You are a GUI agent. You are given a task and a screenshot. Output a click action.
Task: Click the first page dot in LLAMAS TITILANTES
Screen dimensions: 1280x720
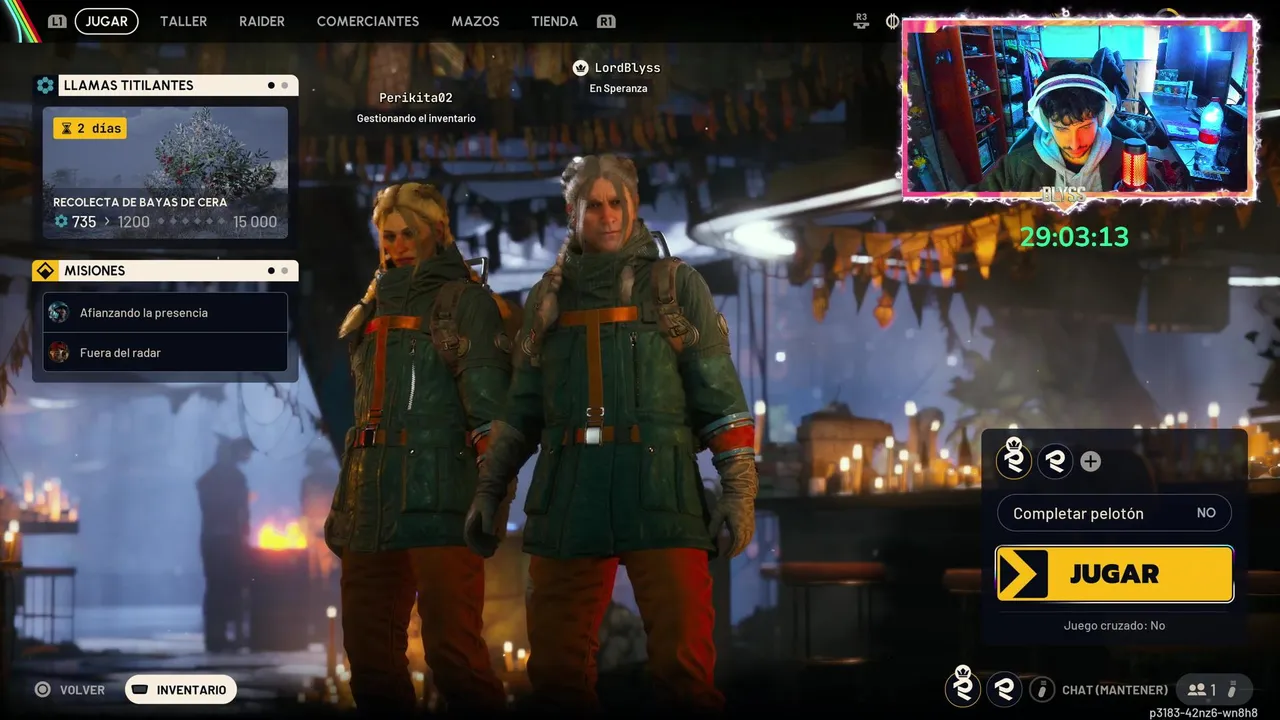pyautogui.click(x=271, y=86)
